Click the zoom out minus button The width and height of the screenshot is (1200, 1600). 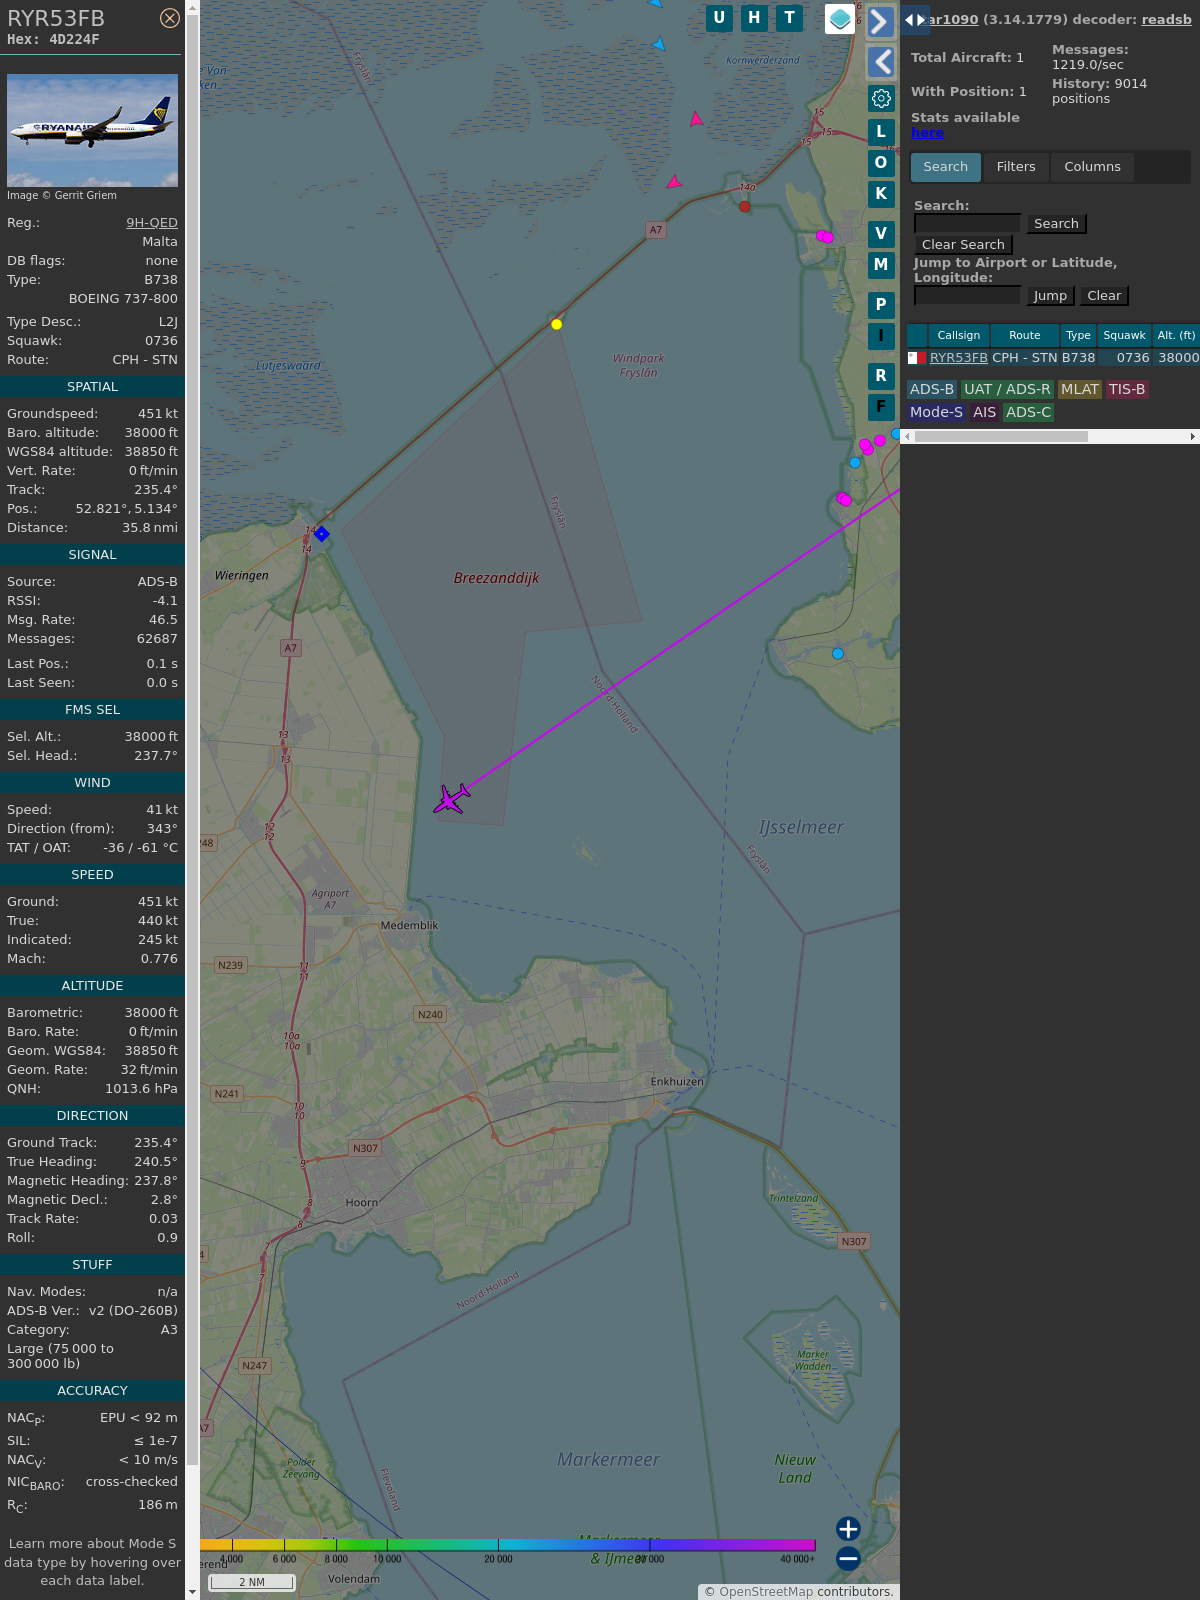pyautogui.click(x=848, y=1559)
